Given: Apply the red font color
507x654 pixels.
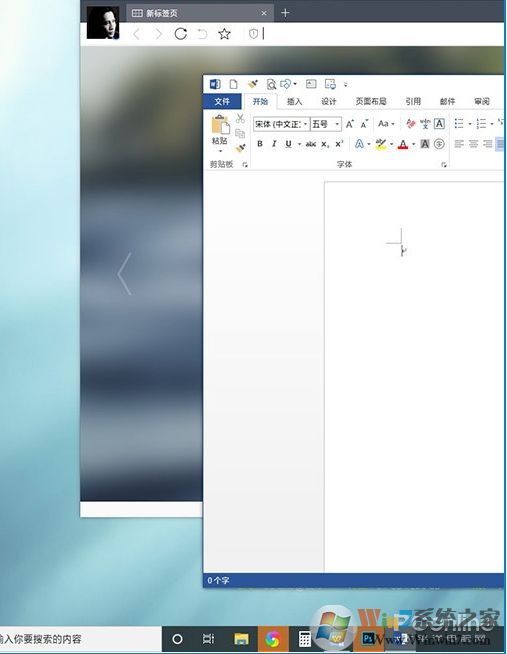Looking at the screenshot, I should (x=403, y=144).
